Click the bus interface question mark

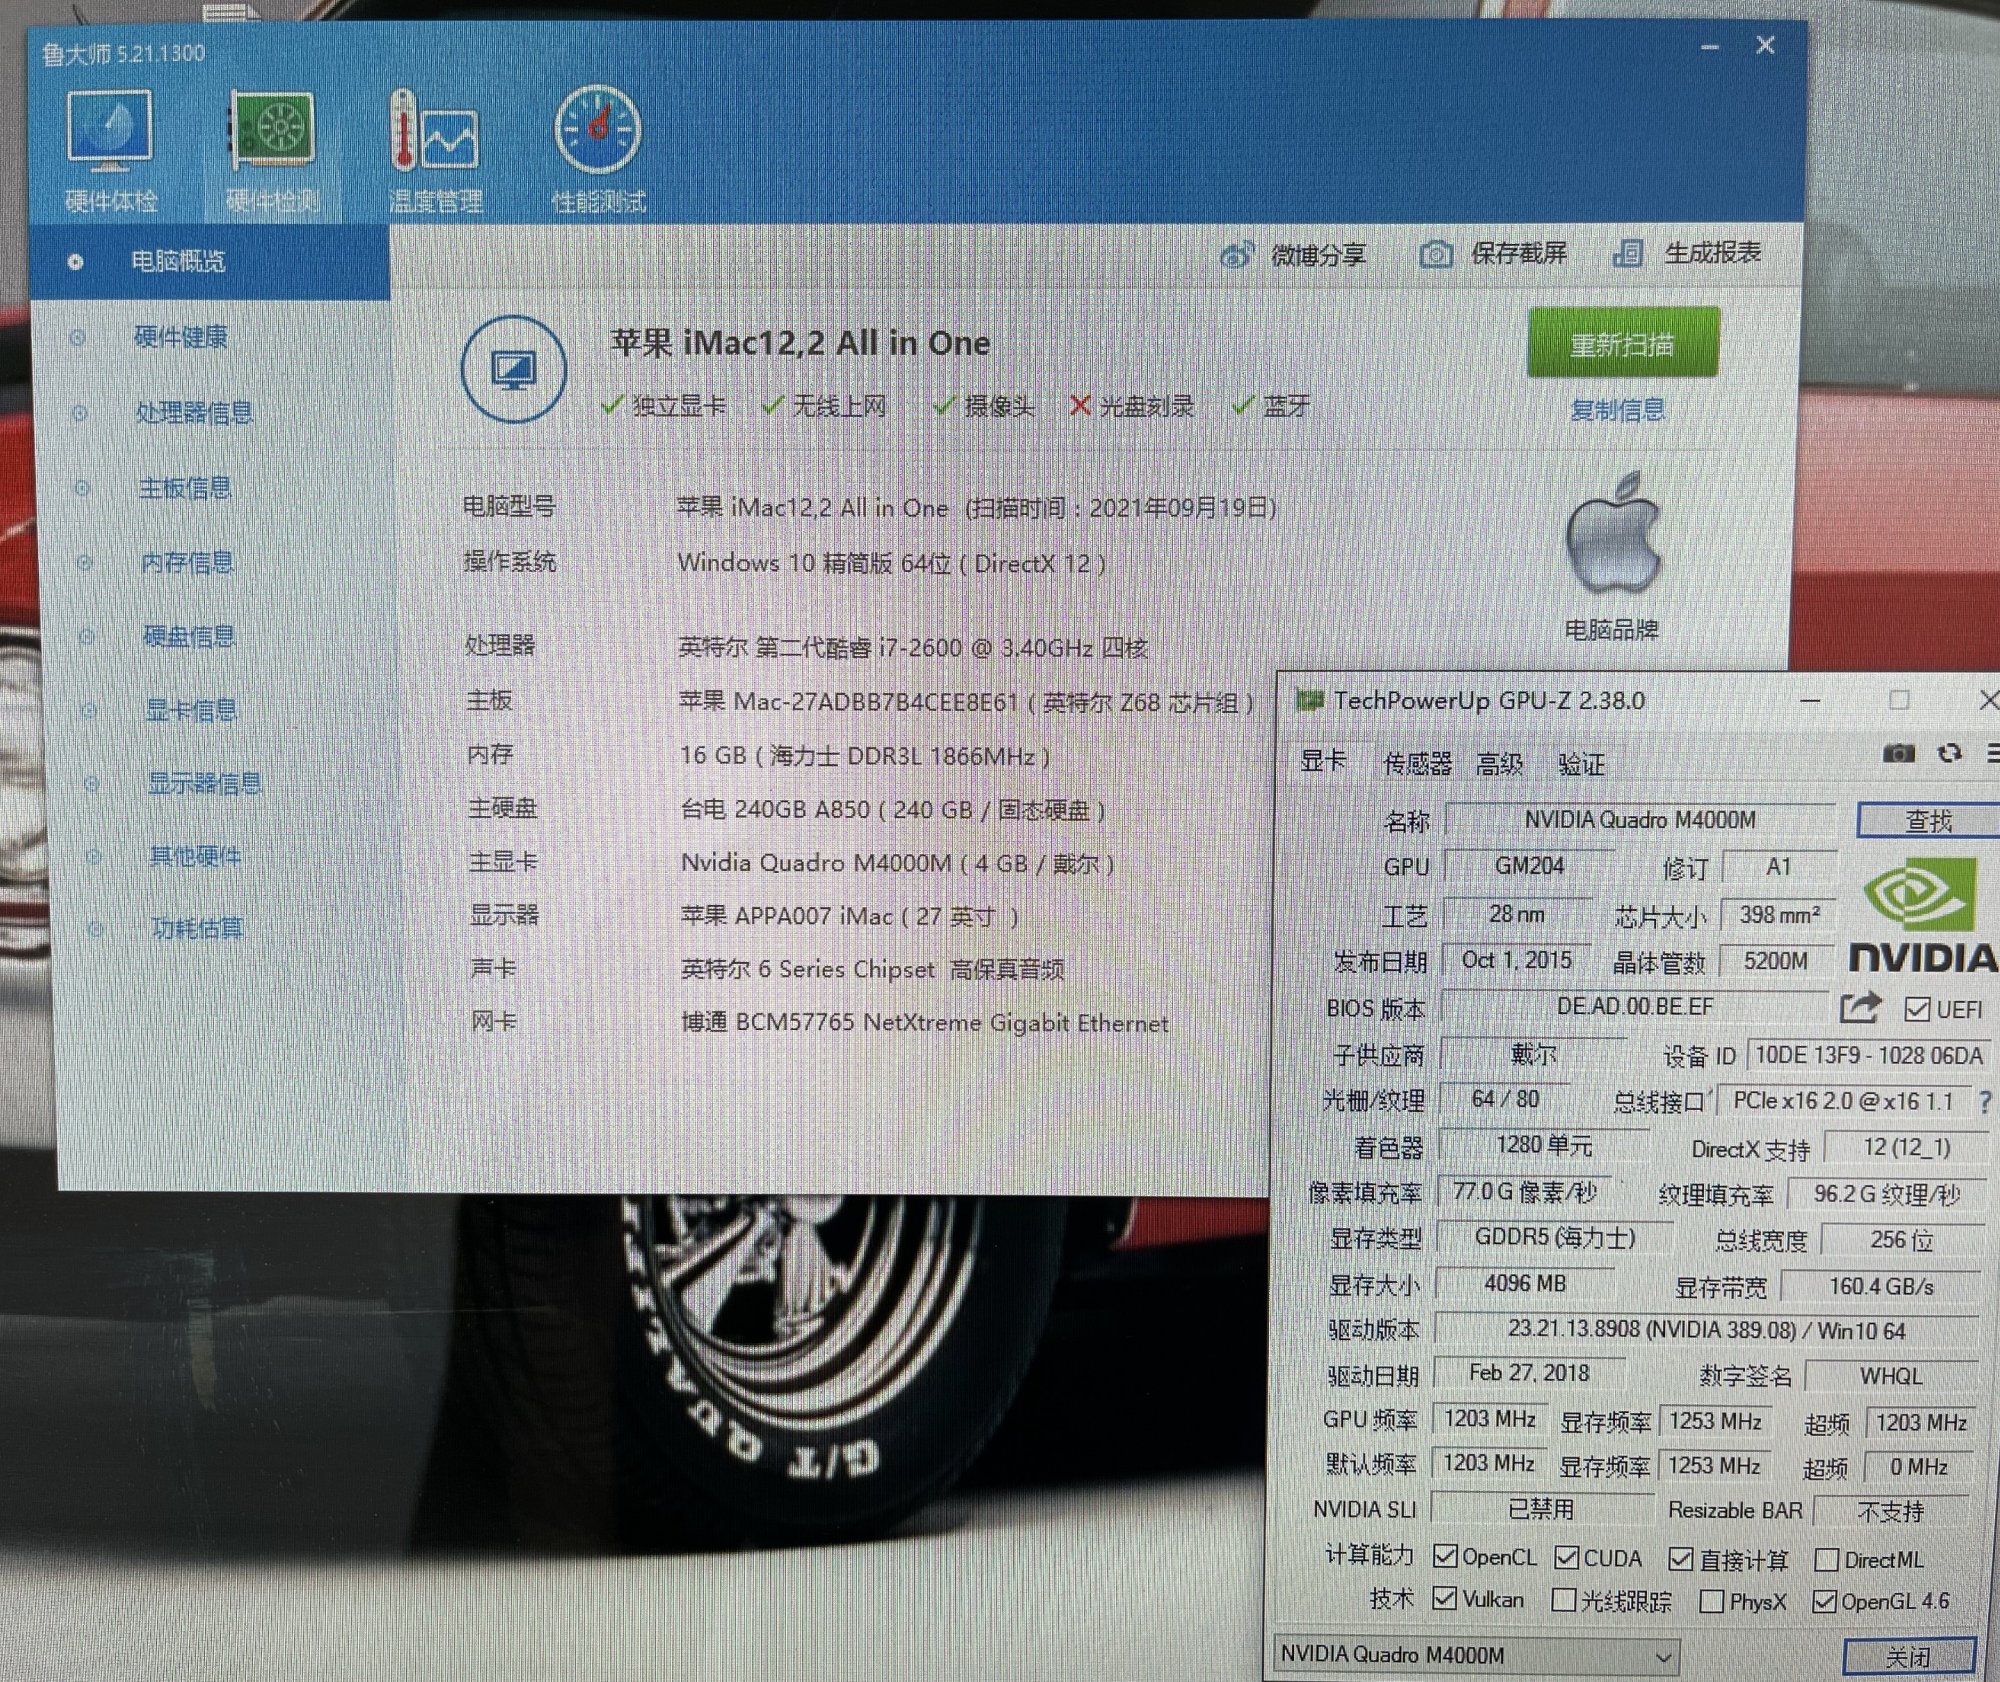(1985, 1102)
